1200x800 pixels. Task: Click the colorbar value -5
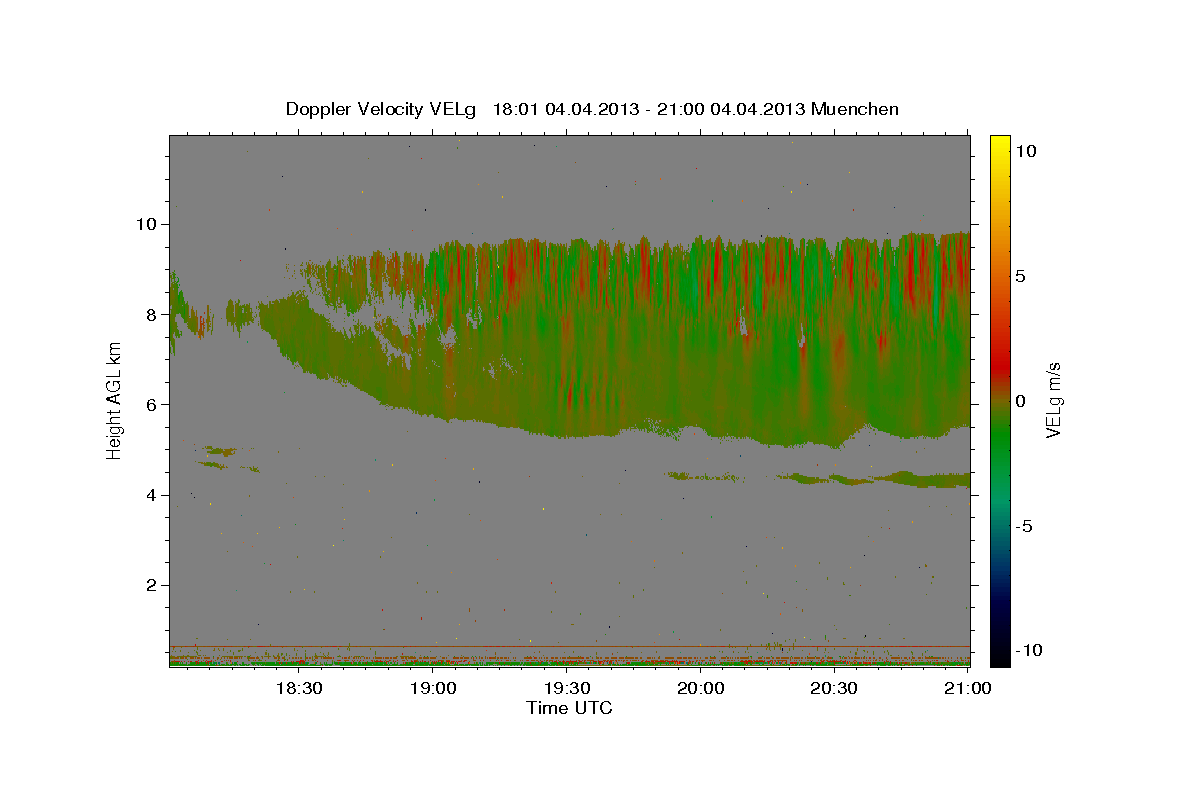(x=1026, y=526)
